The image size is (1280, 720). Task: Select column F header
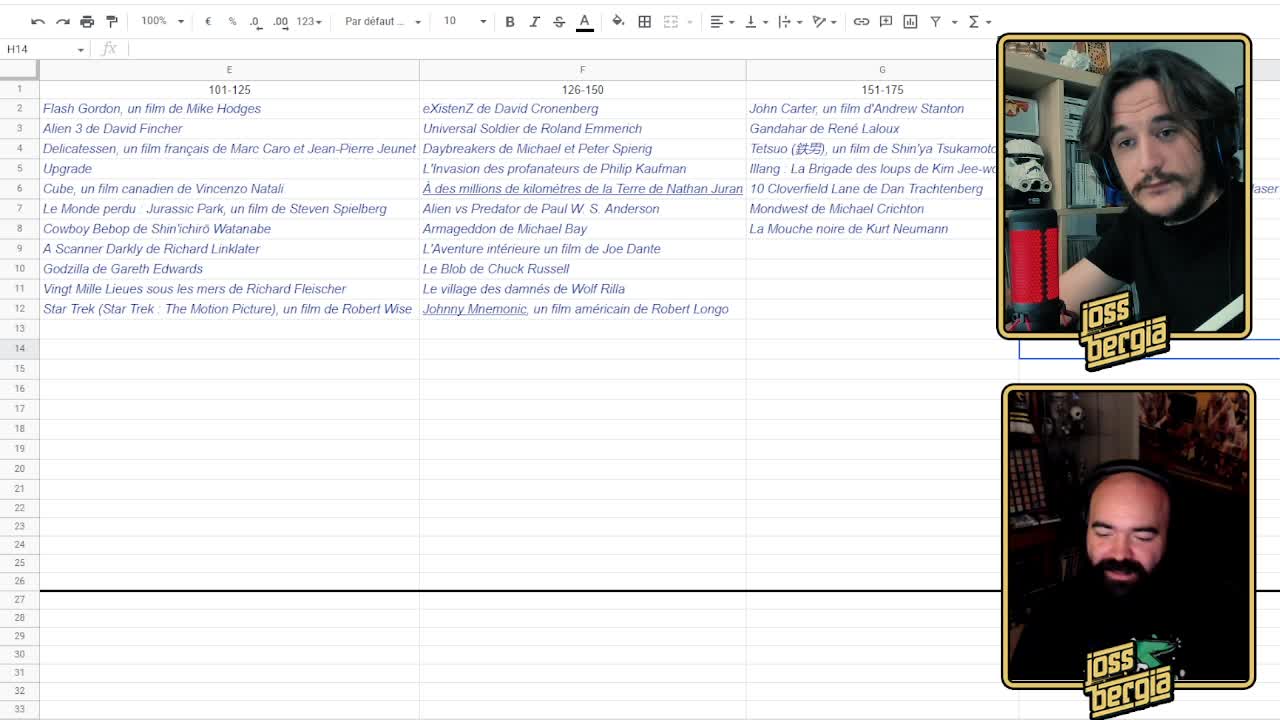(x=582, y=69)
